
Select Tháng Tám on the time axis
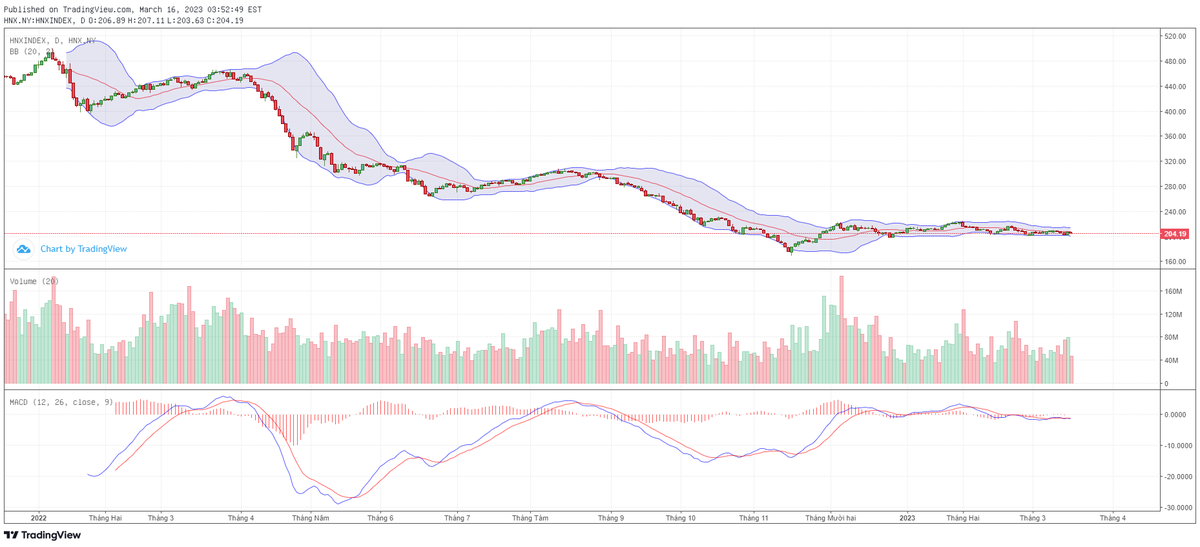(x=529, y=518)
